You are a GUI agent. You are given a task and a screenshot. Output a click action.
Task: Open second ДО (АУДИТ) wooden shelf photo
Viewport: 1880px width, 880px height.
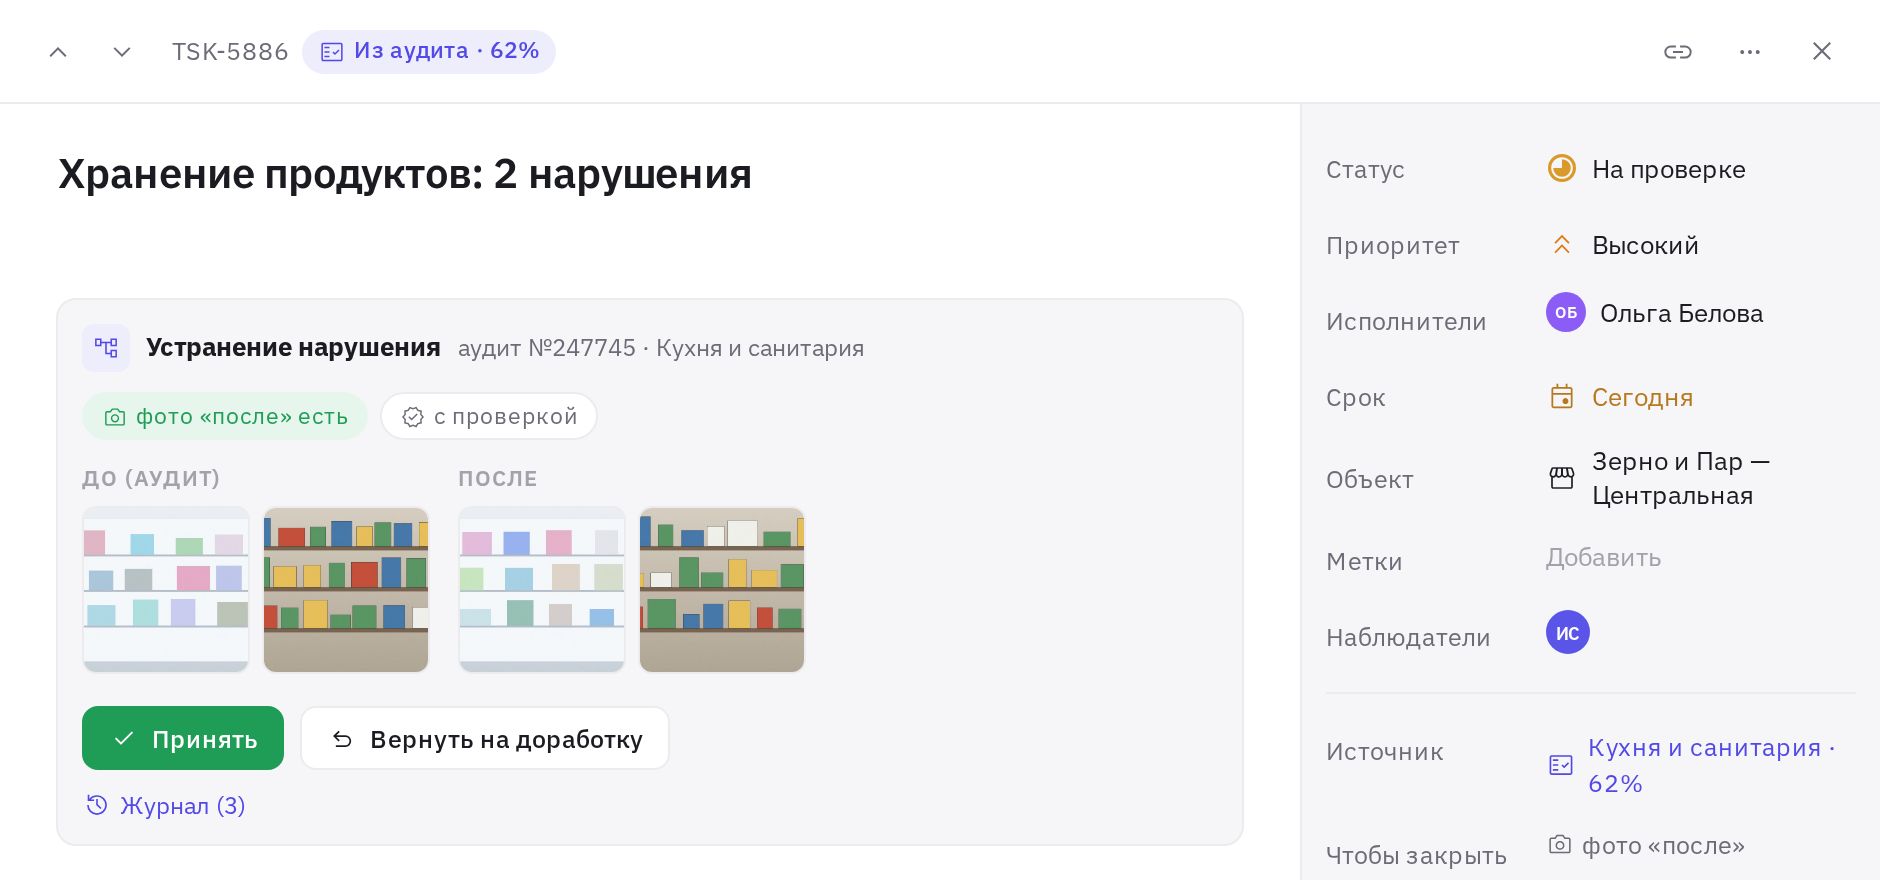point(346,589)
